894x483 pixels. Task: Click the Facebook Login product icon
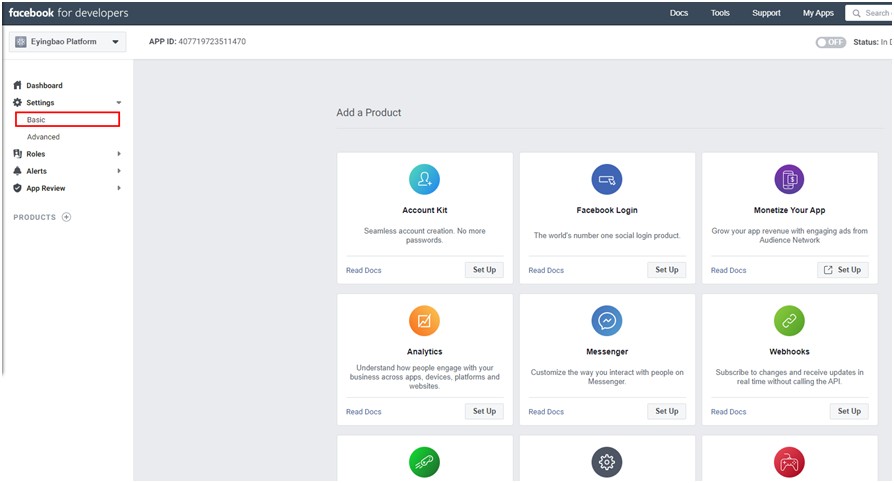[x=607, y=179]
